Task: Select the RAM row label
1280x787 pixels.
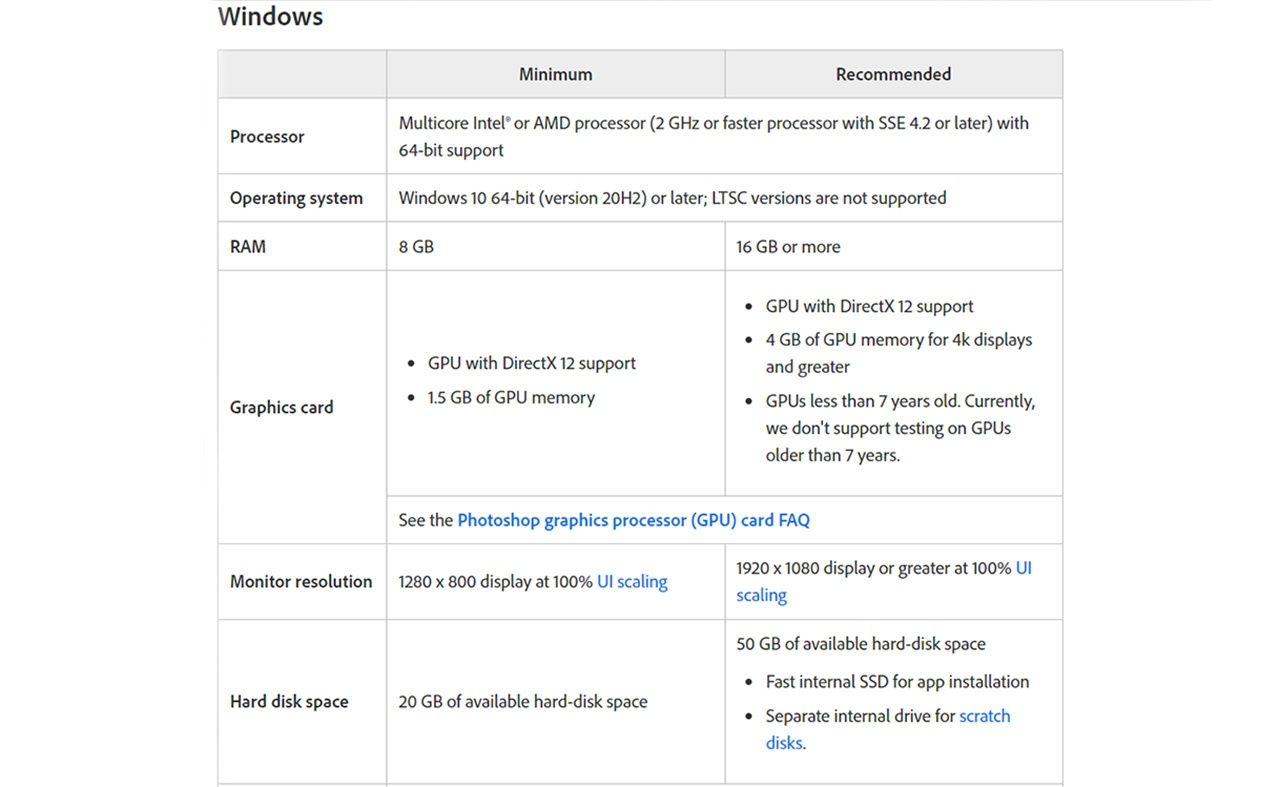Action: [248, 246]
